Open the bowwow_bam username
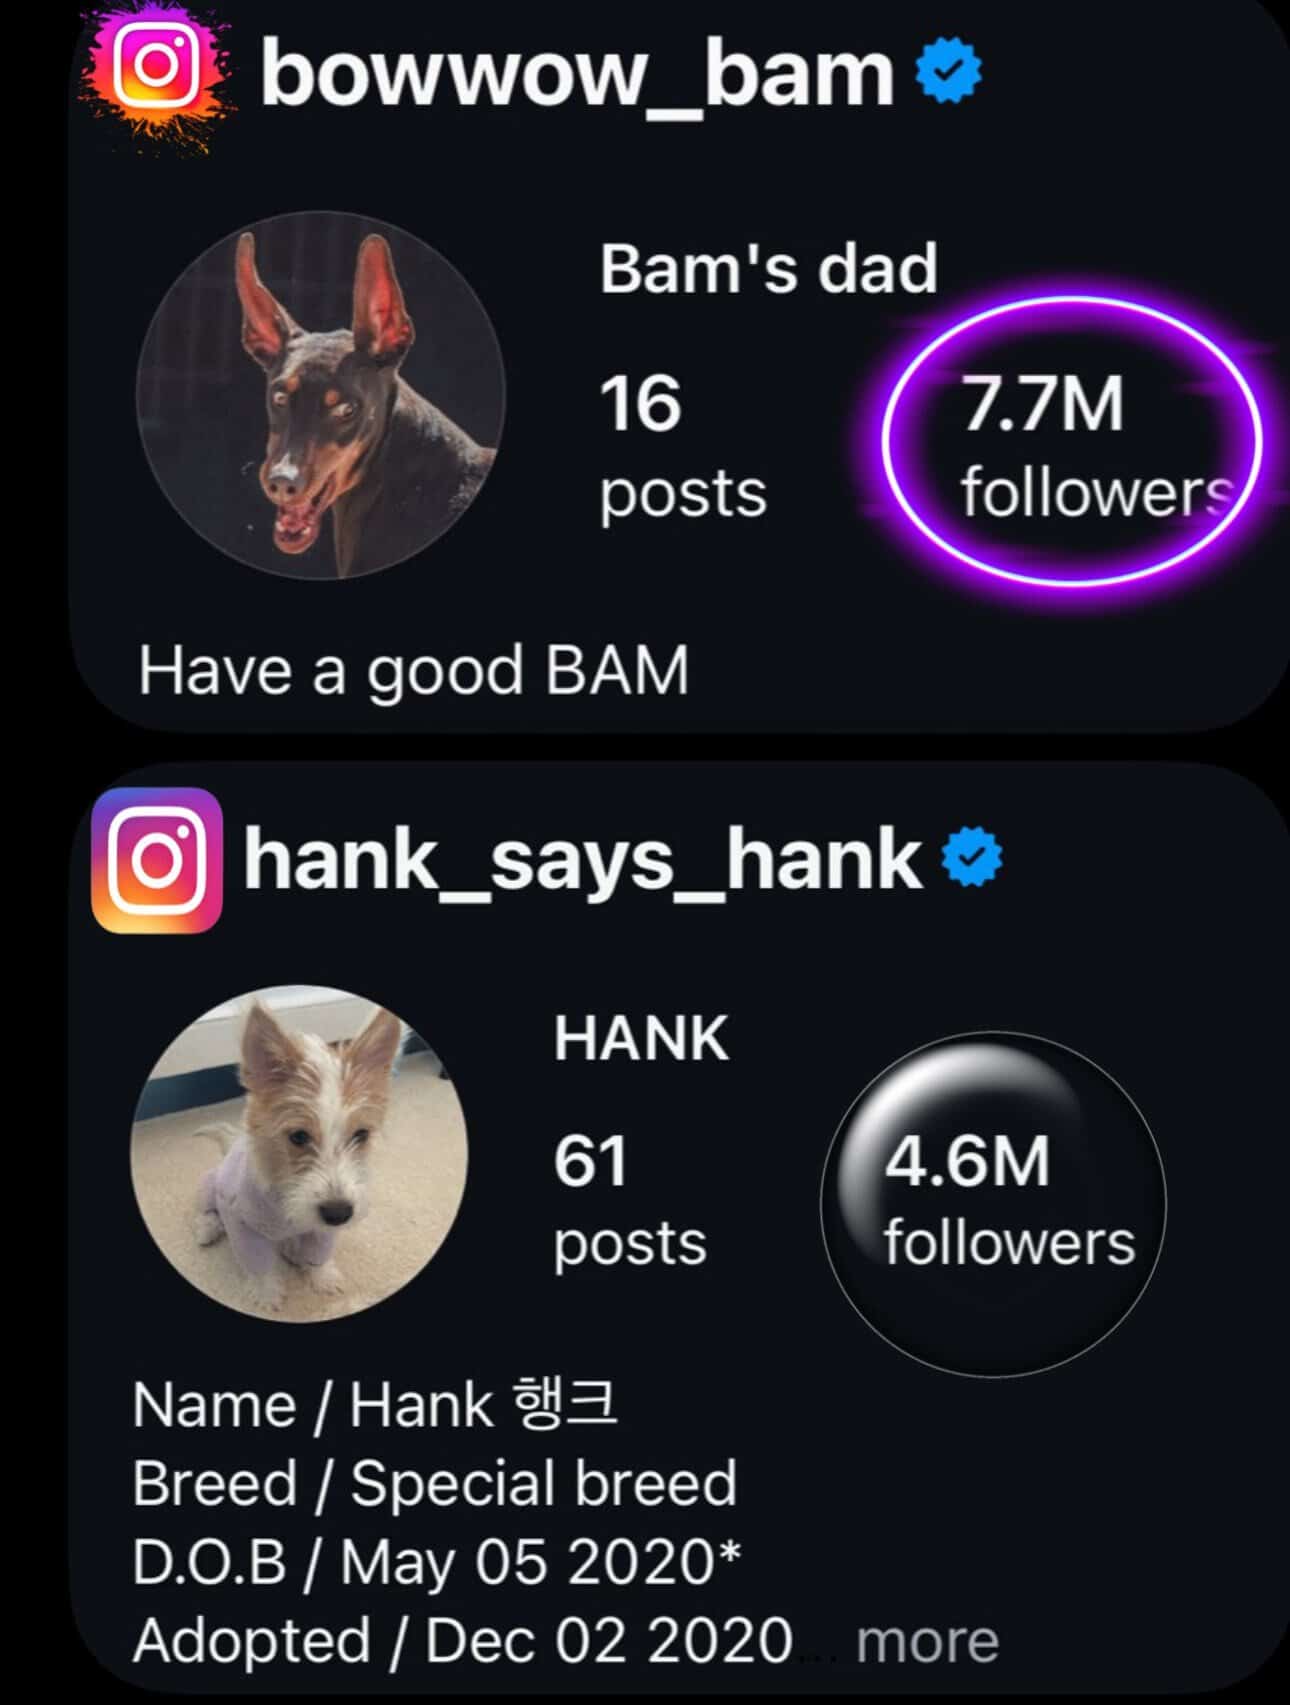This screenshot has width=1290, height=1705. (x=577, y=72)
